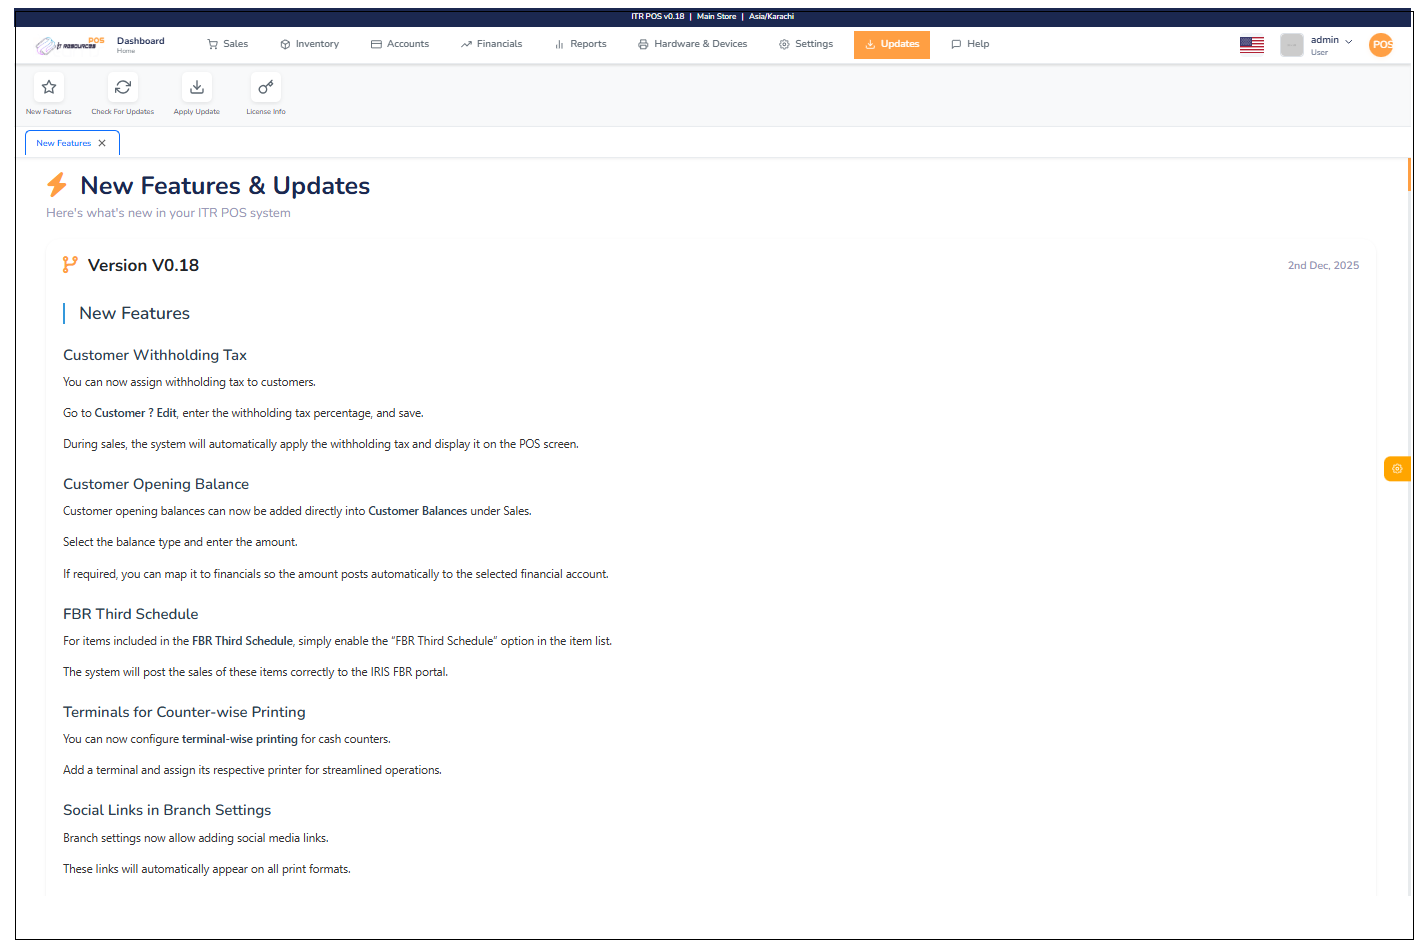The width and height of the screenshot is (1422, 946).
Task: Open the Help menu
Action: click(x=970, y=44)
